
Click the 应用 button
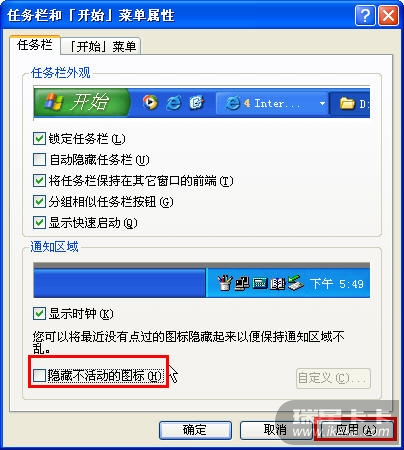[356, 430]
